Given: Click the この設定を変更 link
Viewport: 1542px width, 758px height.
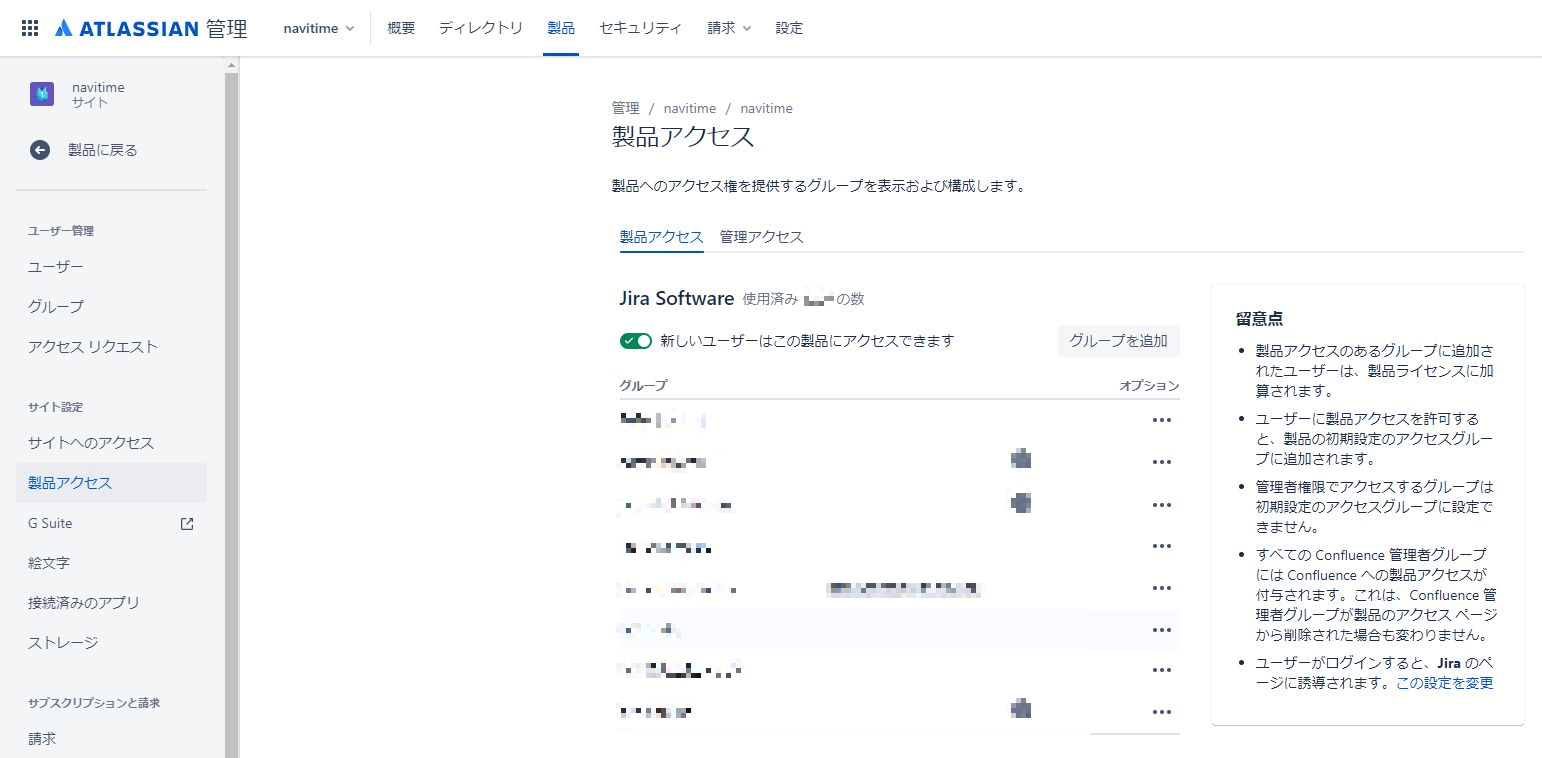Looking at the screenshot, I should click(1444, 683).
